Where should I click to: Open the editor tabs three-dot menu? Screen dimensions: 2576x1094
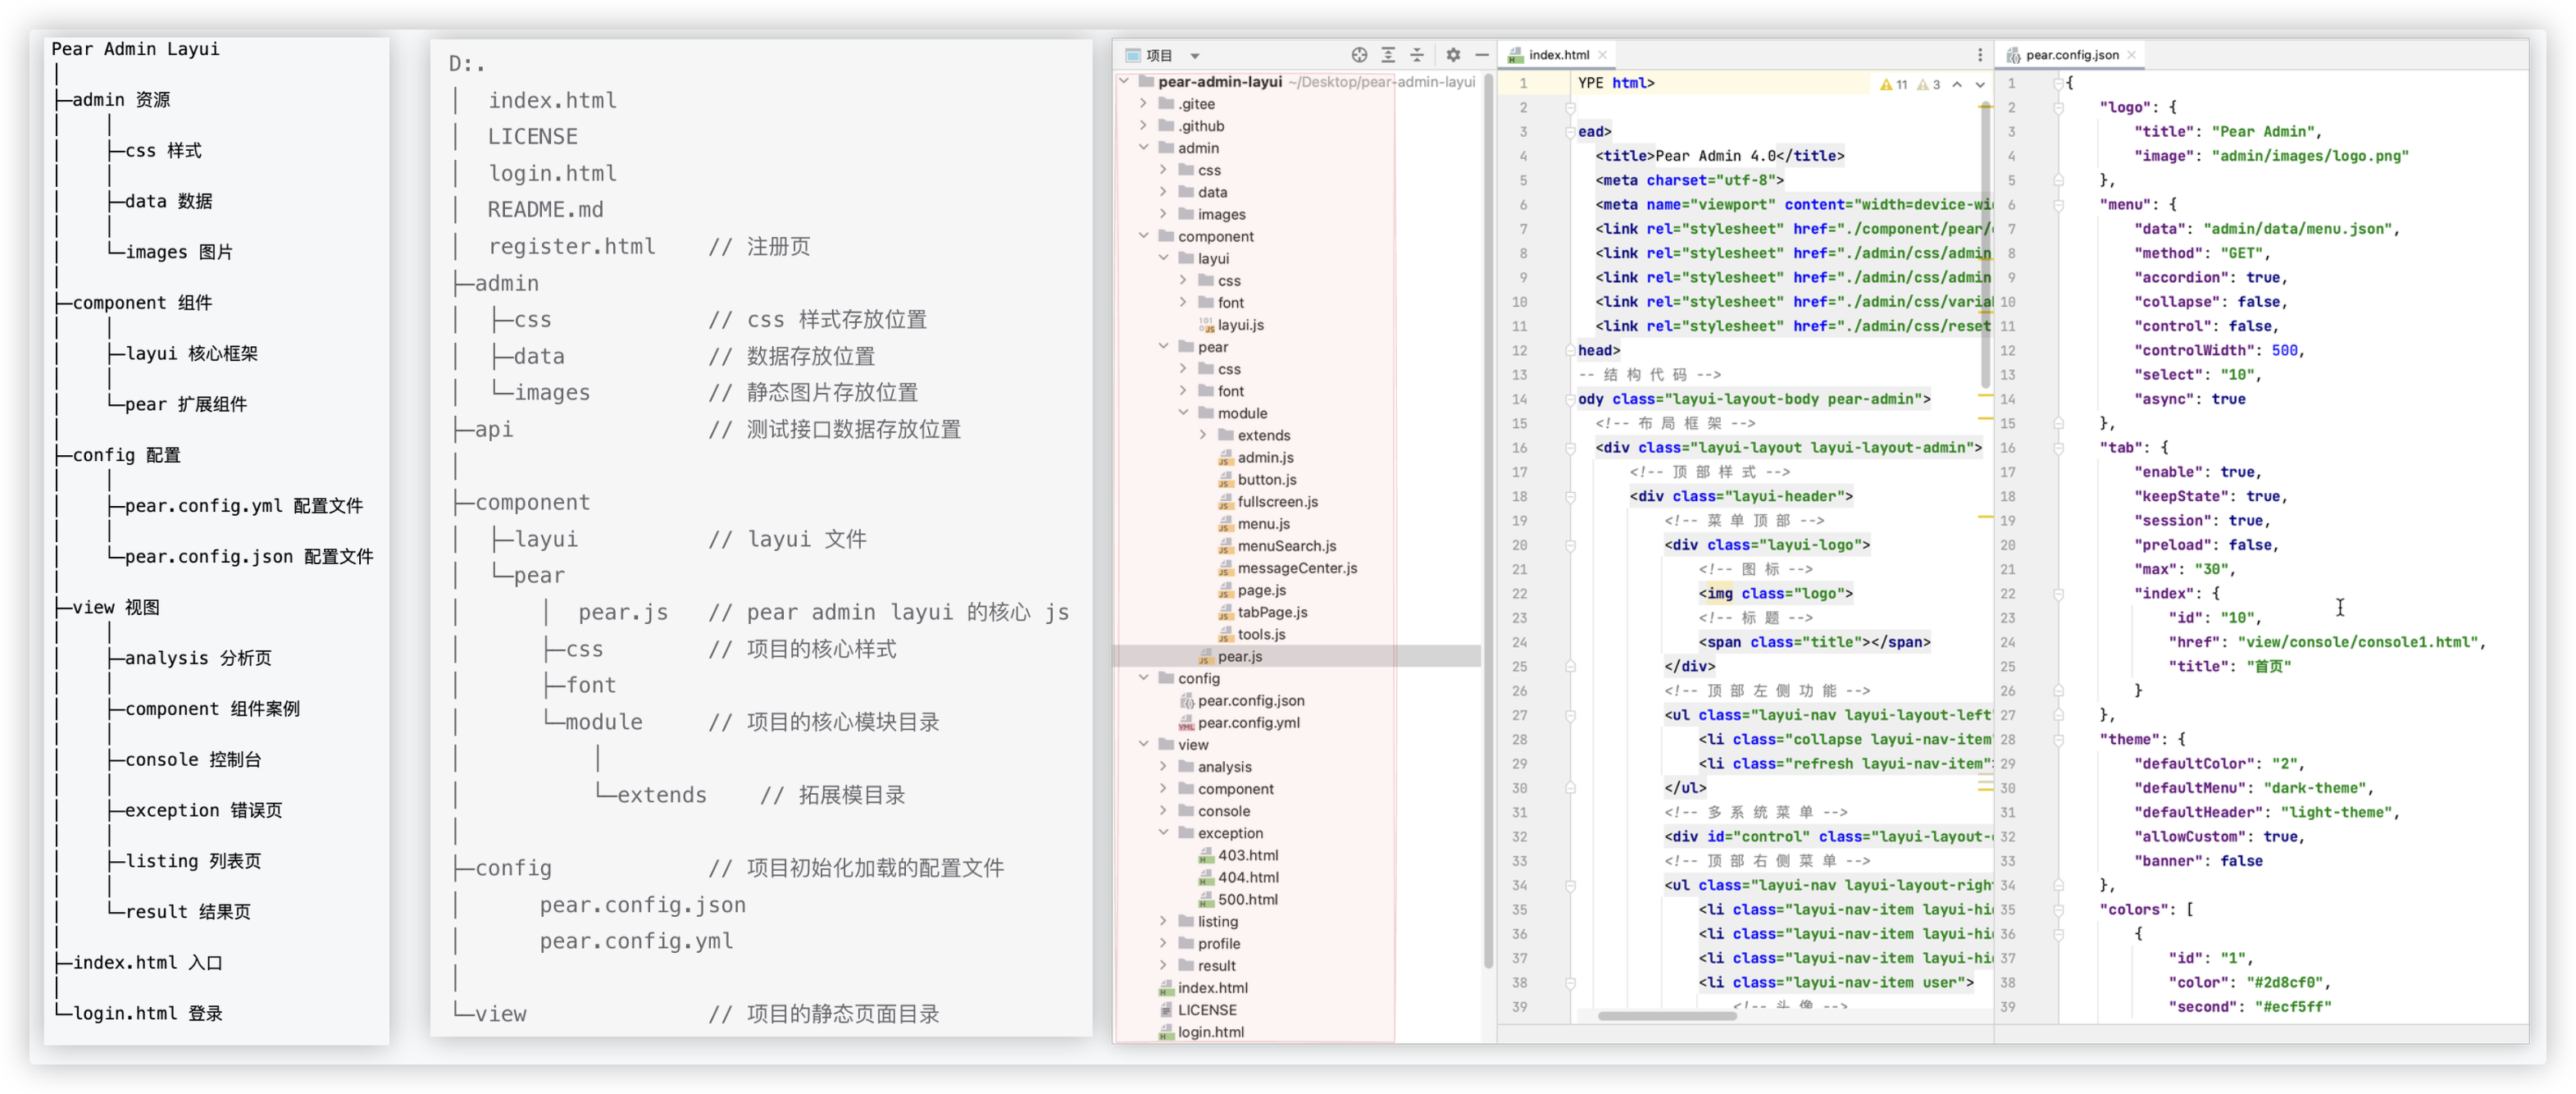coord(1980,55)
